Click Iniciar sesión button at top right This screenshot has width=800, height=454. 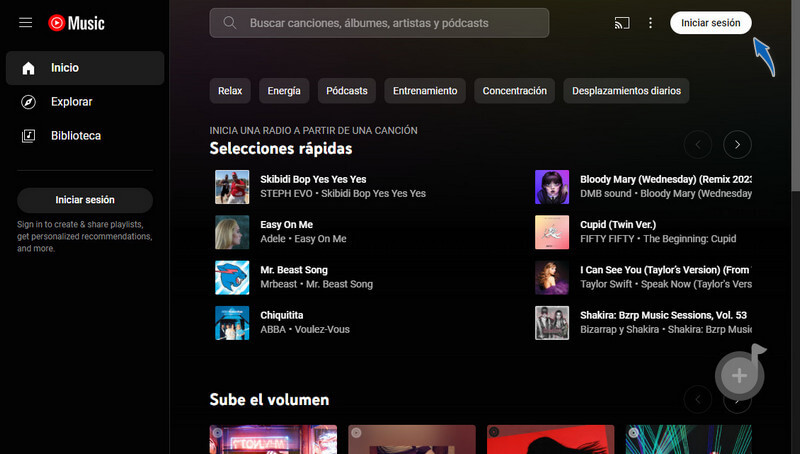pyautogui.click(x=711, y=23)
